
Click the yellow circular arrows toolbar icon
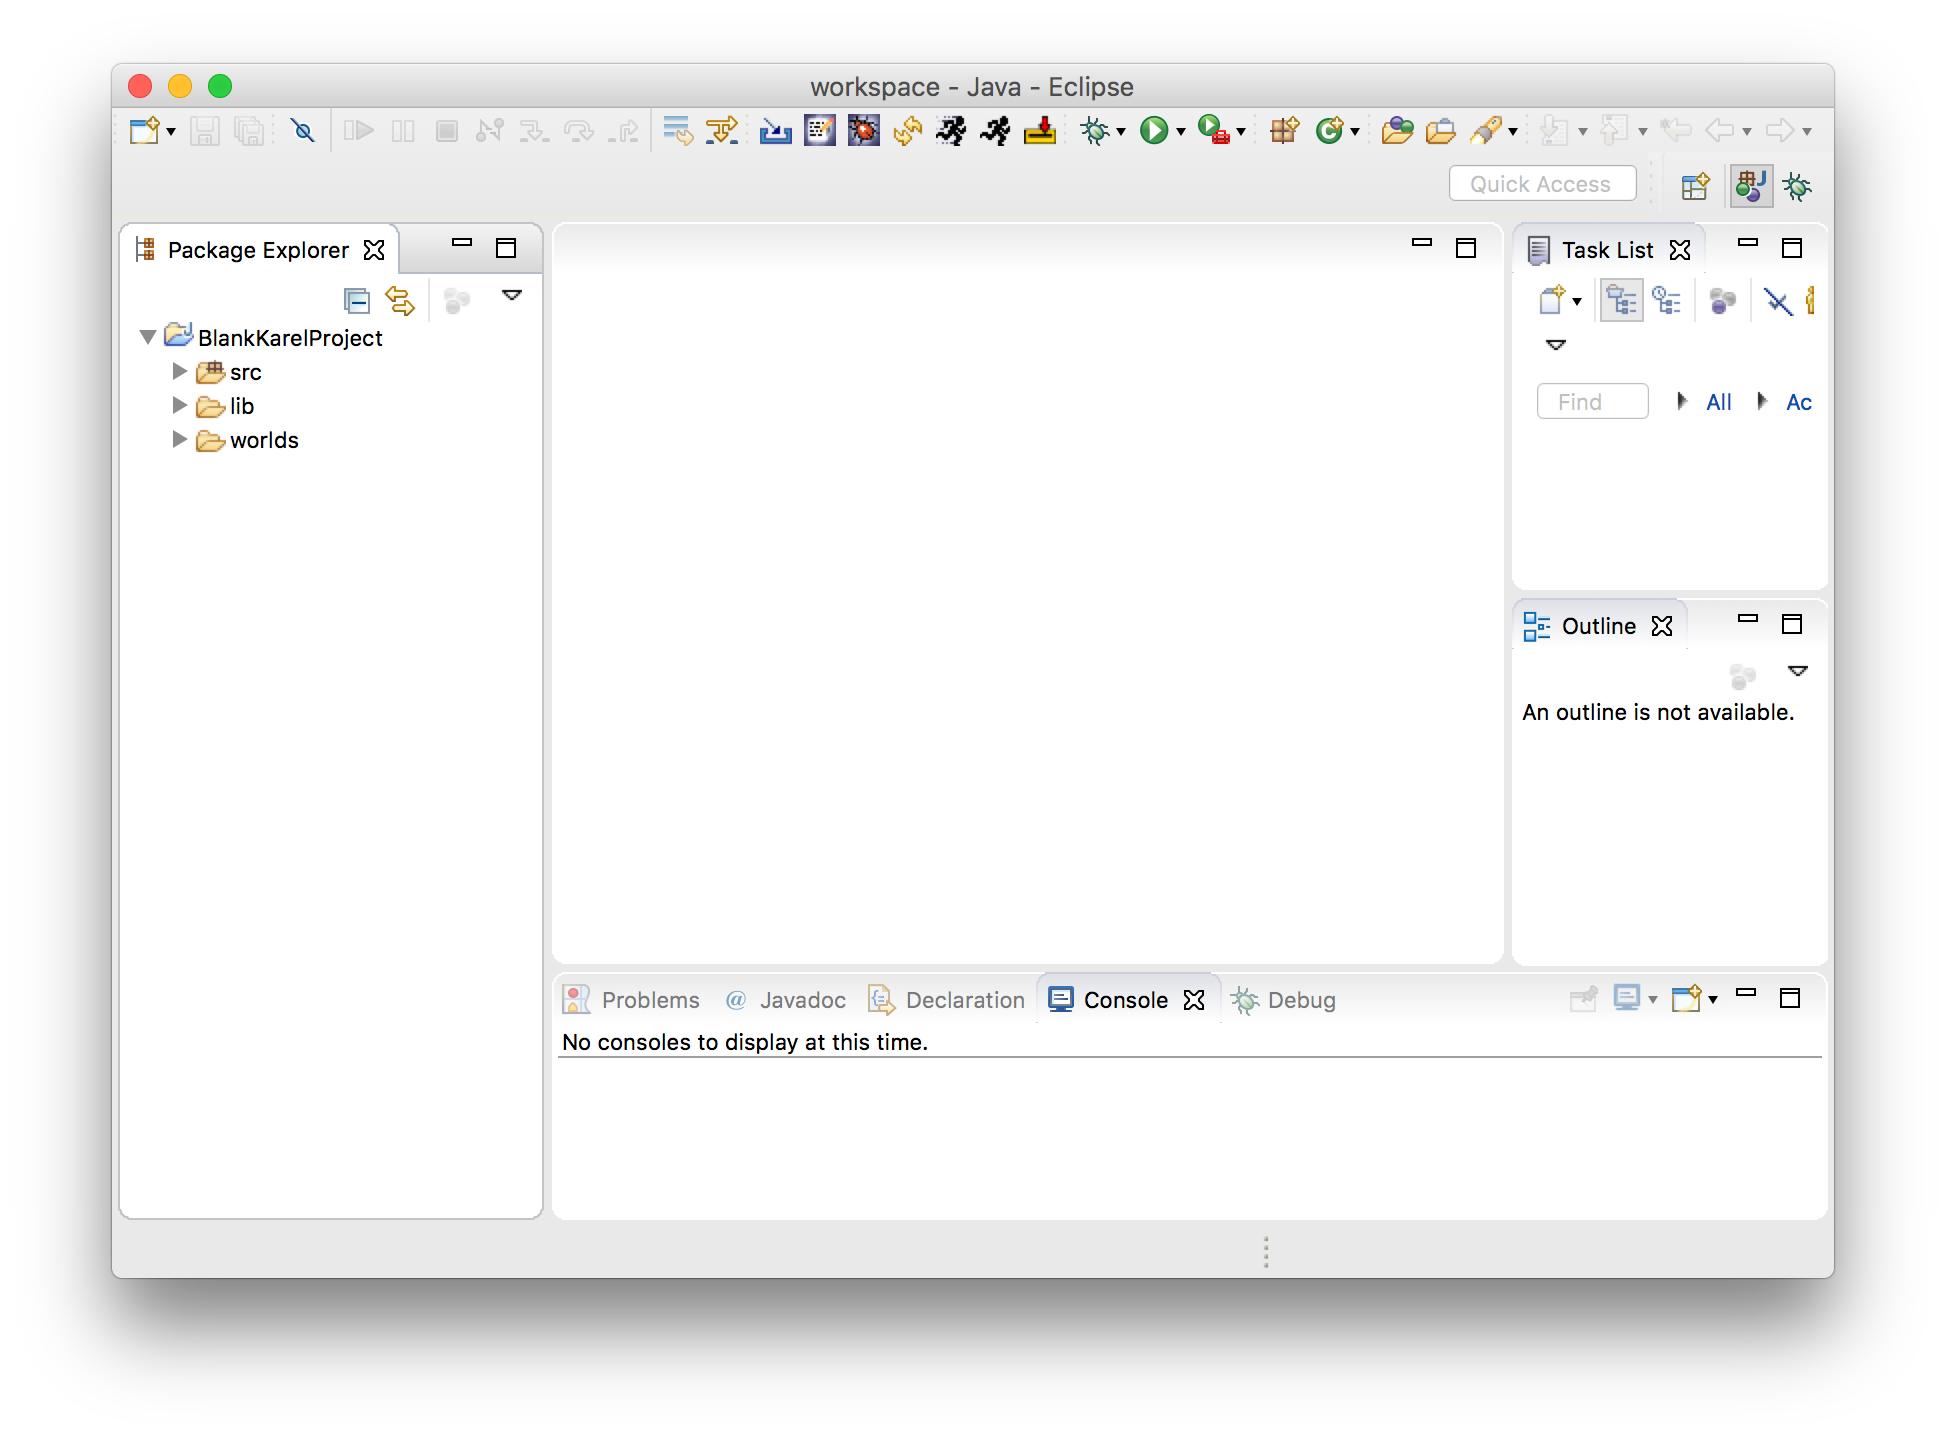coord(908,131)
